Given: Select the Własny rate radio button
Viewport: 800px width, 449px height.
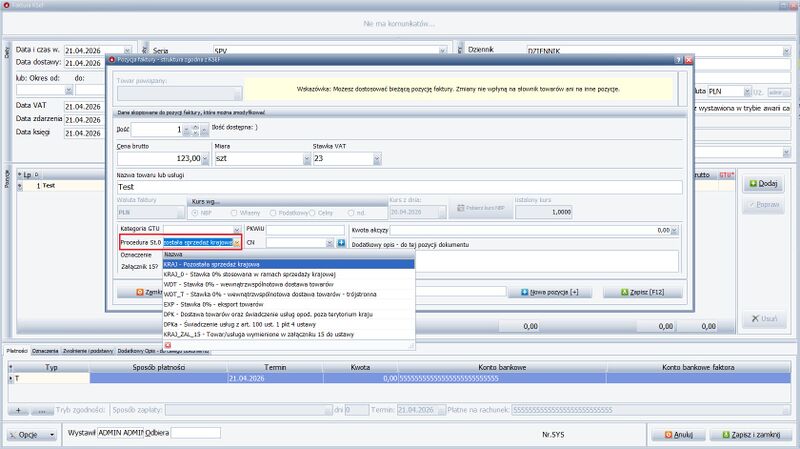Looking at the screenshot, I should point(236,213).
